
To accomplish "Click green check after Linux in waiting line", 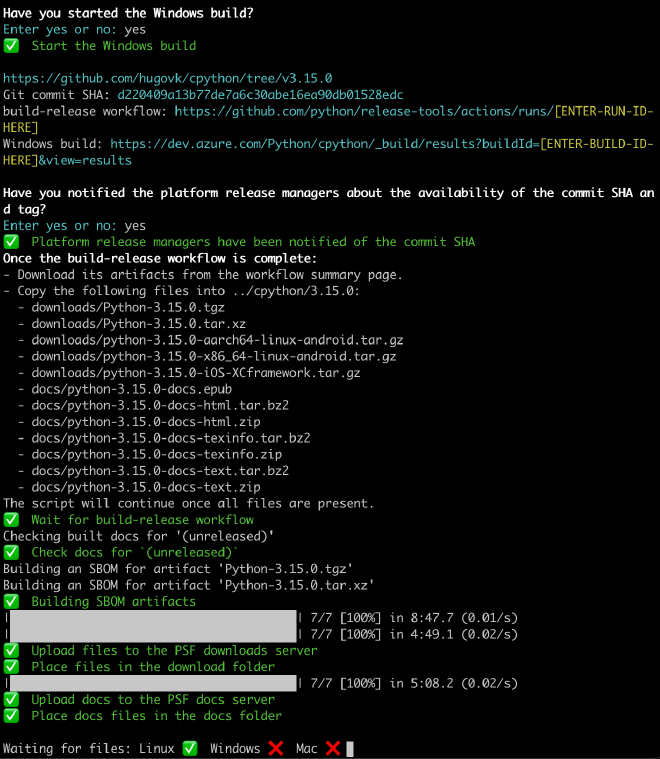I will point(190,748).
